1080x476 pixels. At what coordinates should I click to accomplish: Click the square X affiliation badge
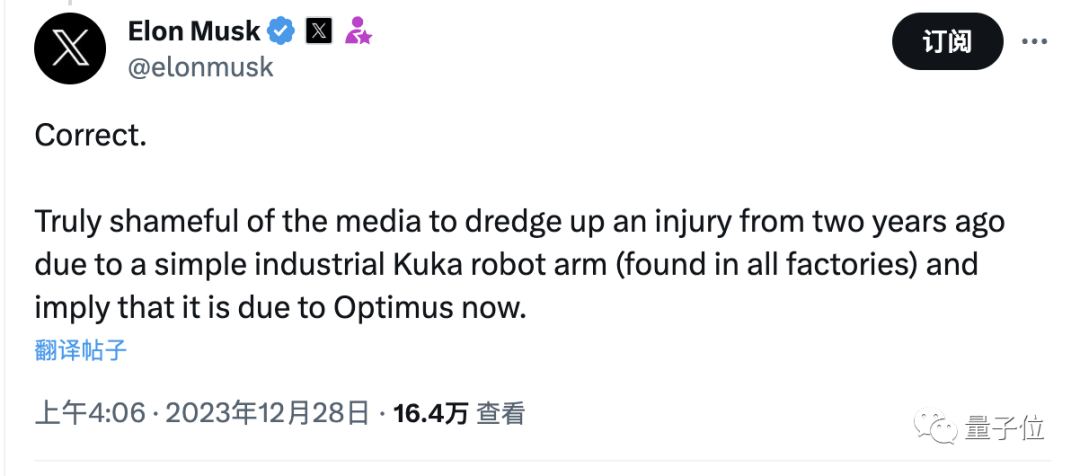pos(318,32)
